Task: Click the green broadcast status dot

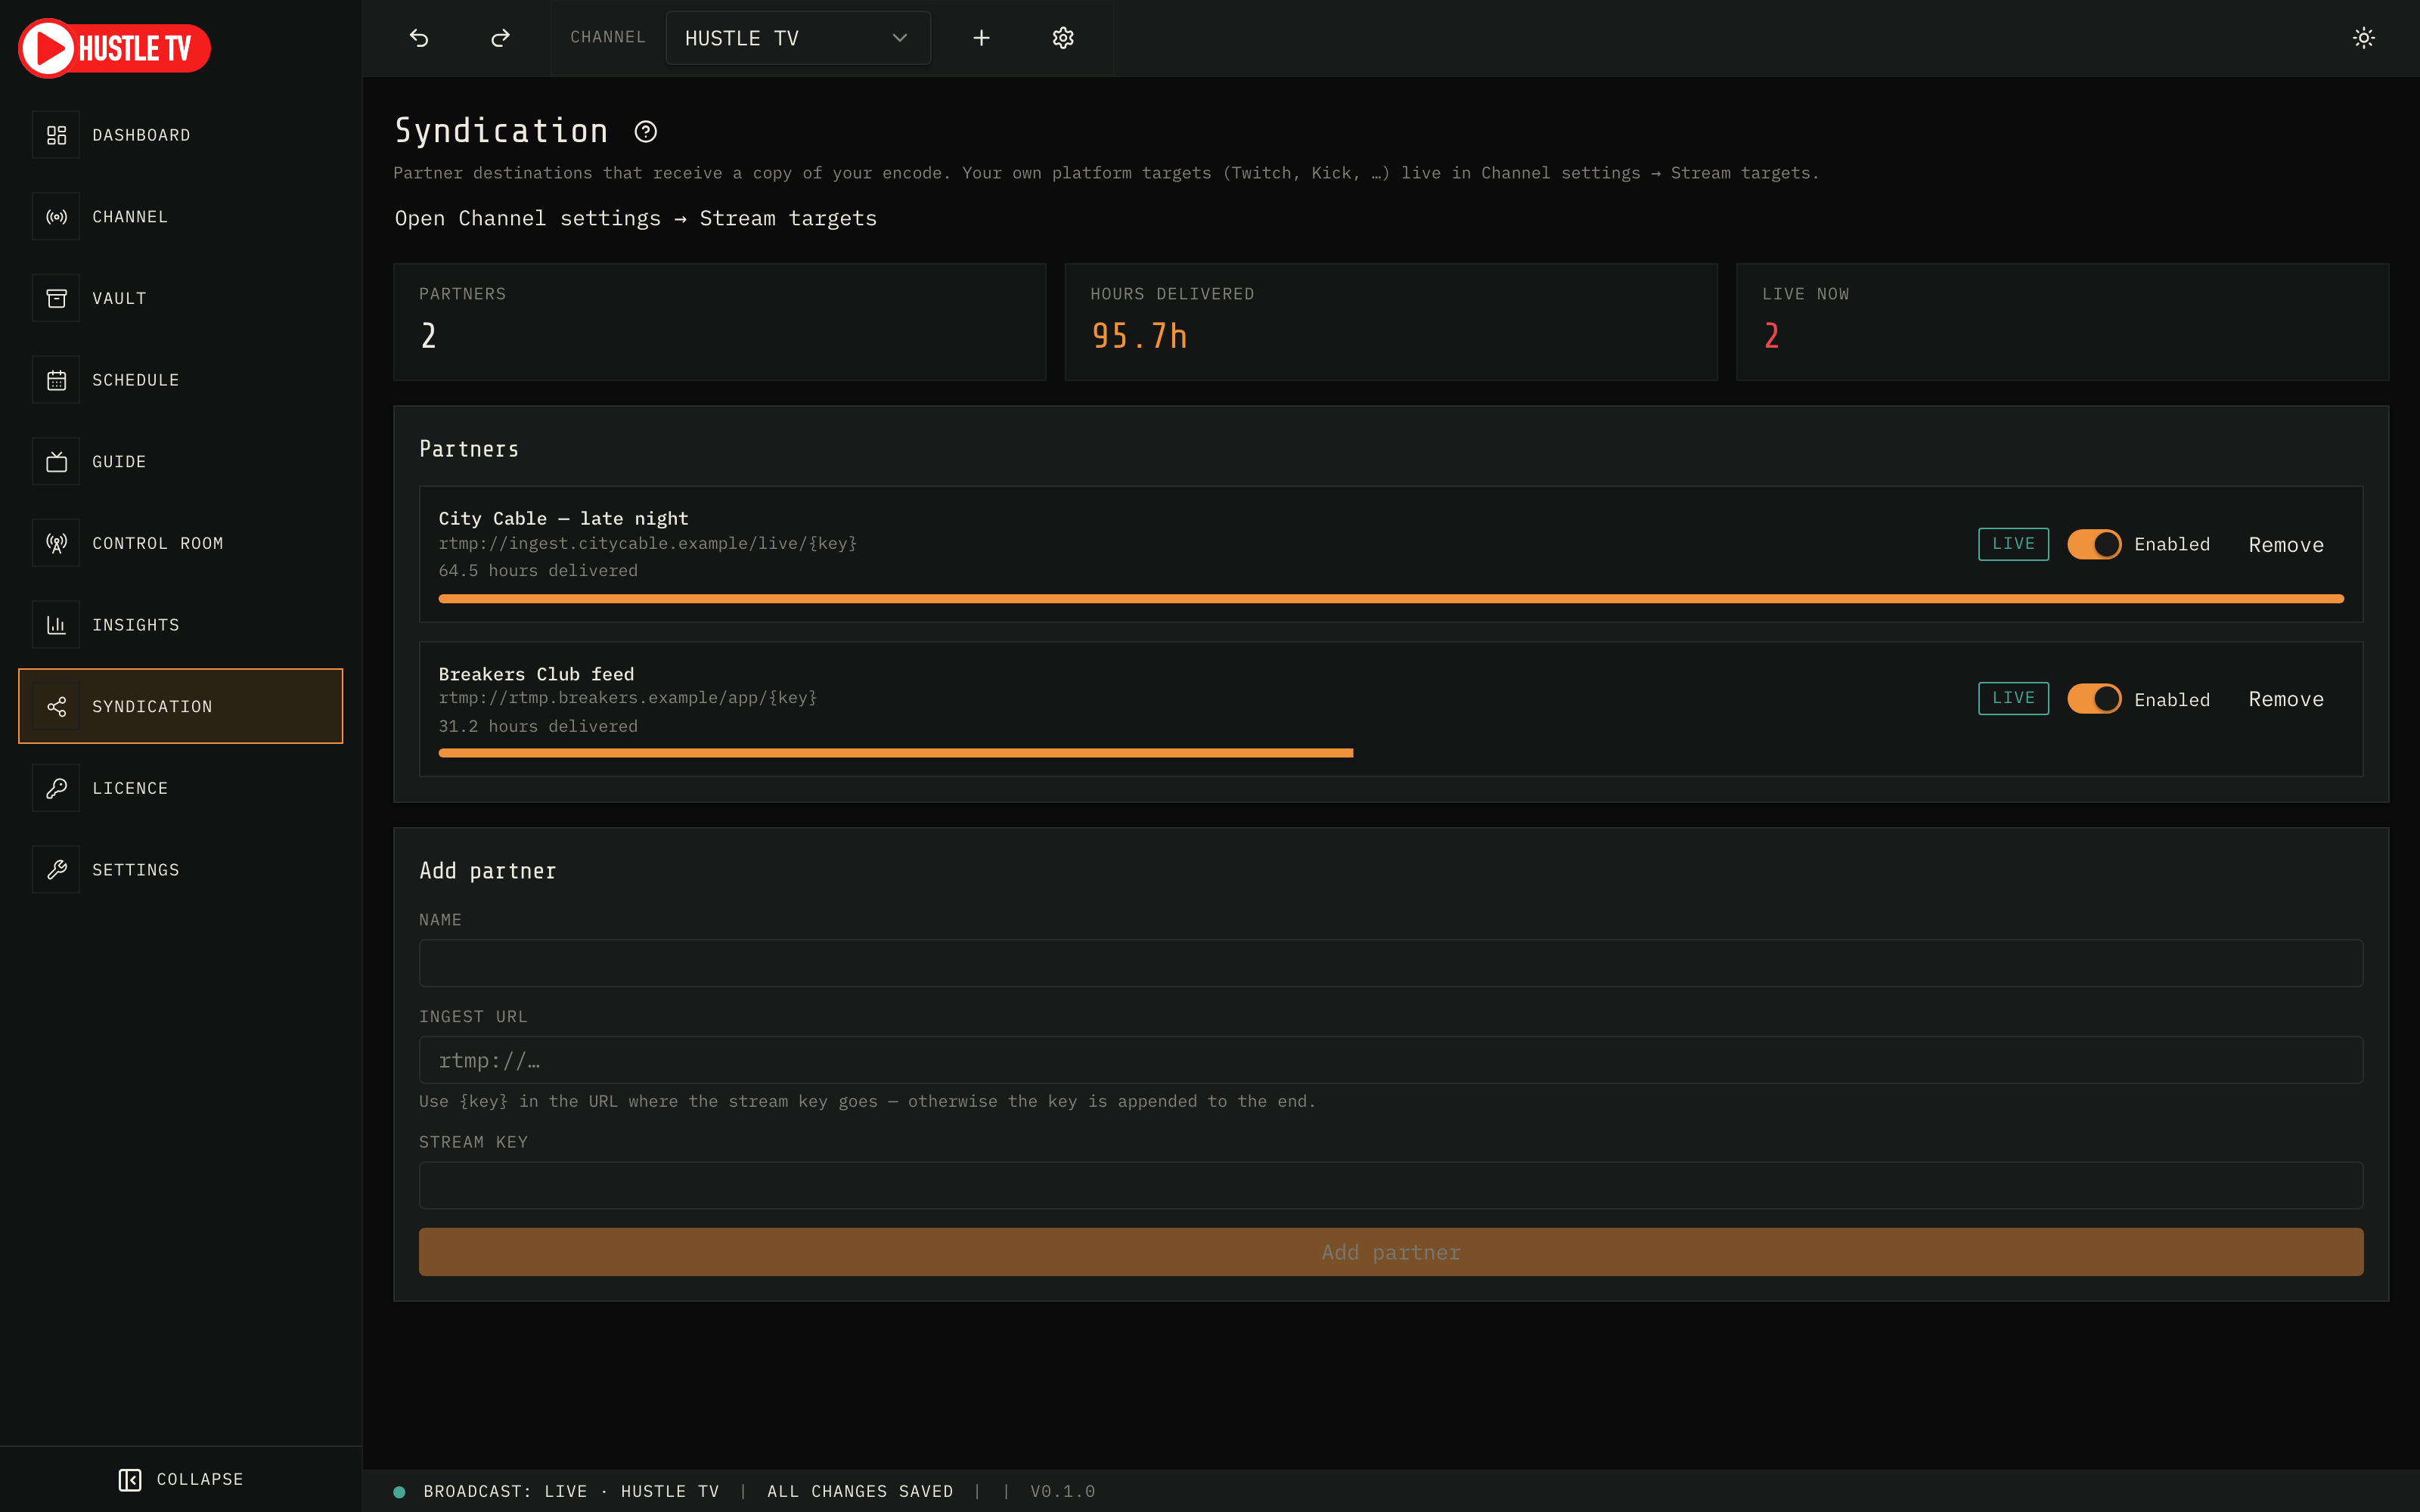Action: tap(399, 1492)
